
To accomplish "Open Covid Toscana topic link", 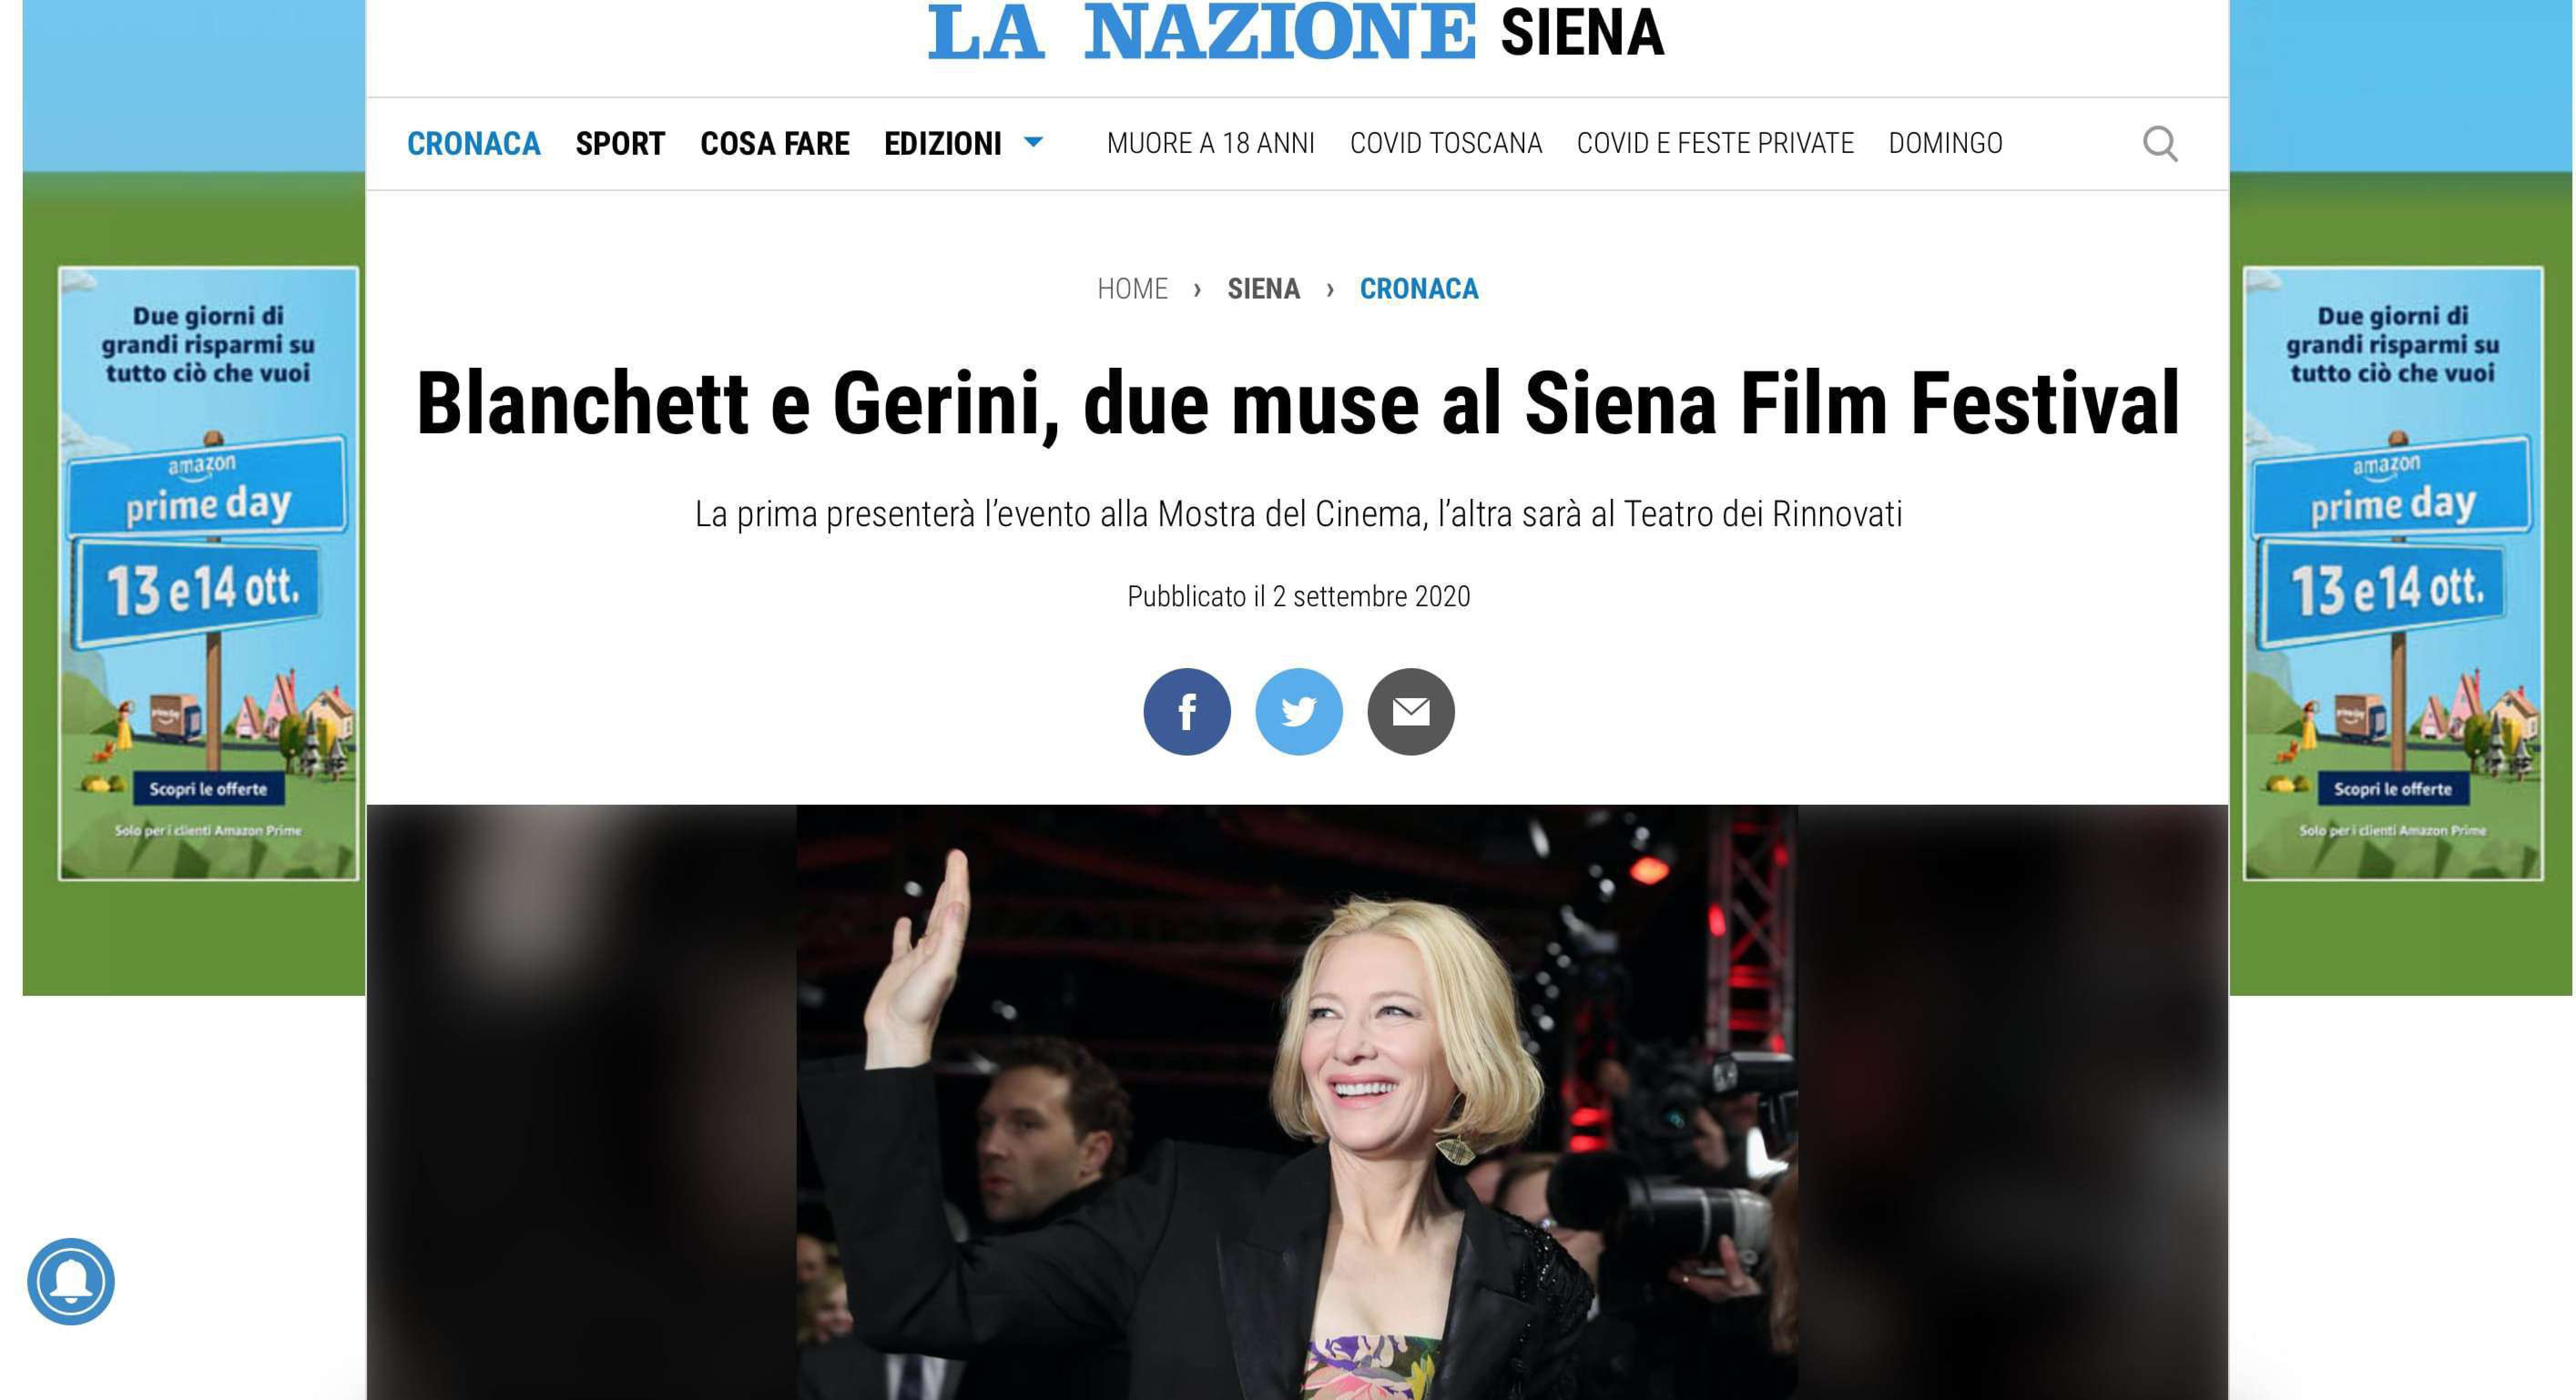I will (x=1446, y=144).
